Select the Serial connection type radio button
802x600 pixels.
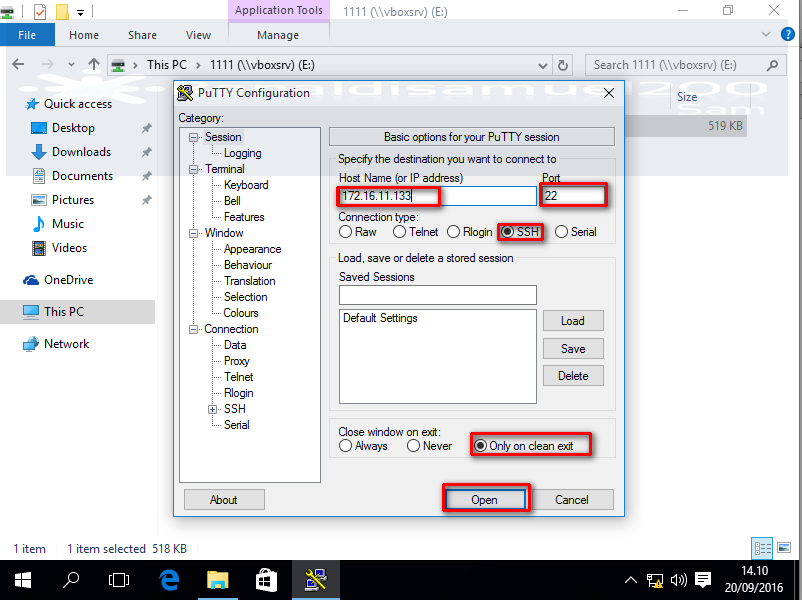pyautogui.click(x=561, y=232)
